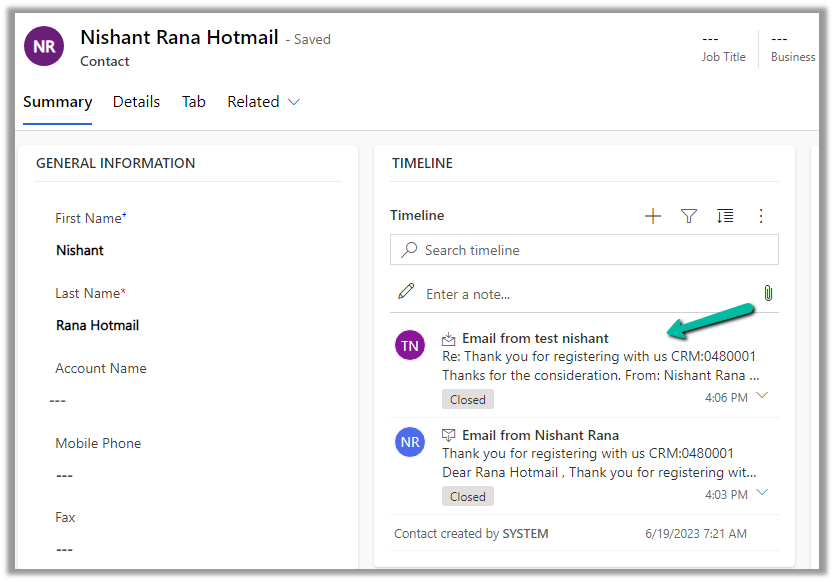Open the Email from Nishant Rana record
This screenshot has height=582, width=834.
[x=540, y=435]
